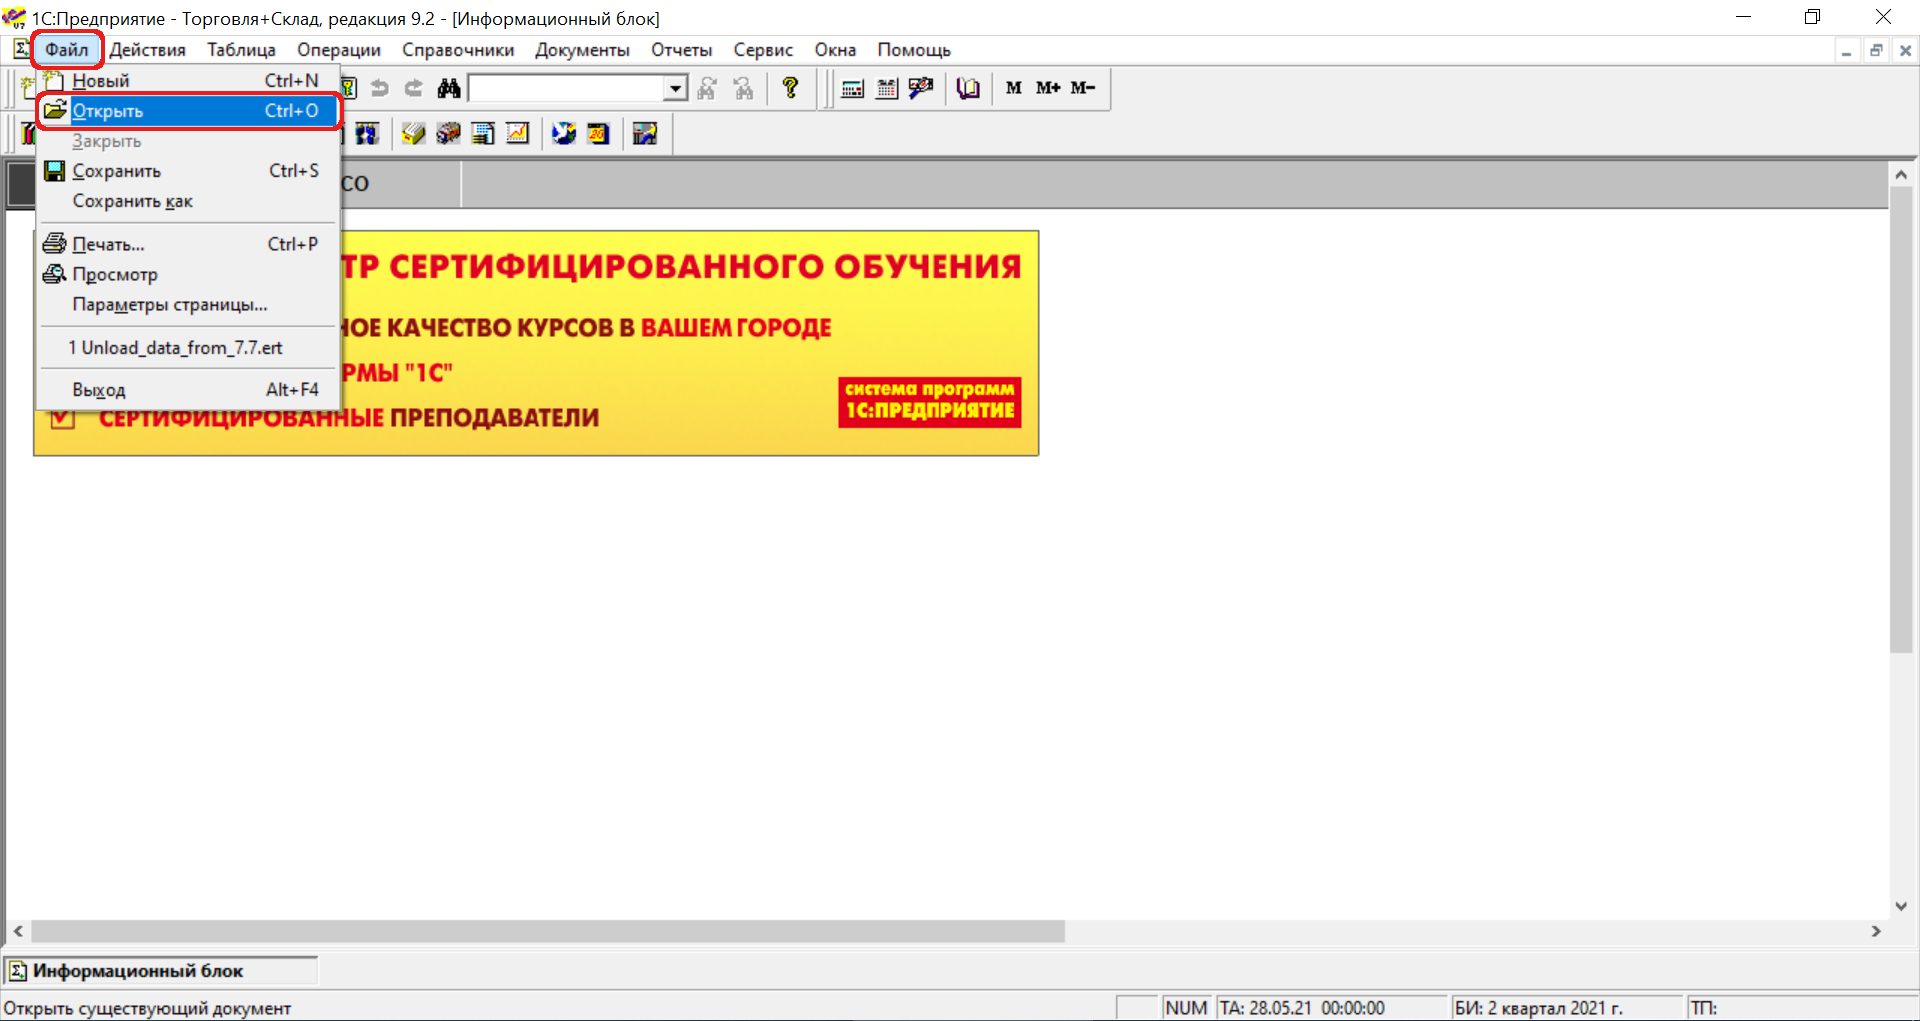Click the M memory button
Viewport: 1920px width, 1021px height.
1014,88
